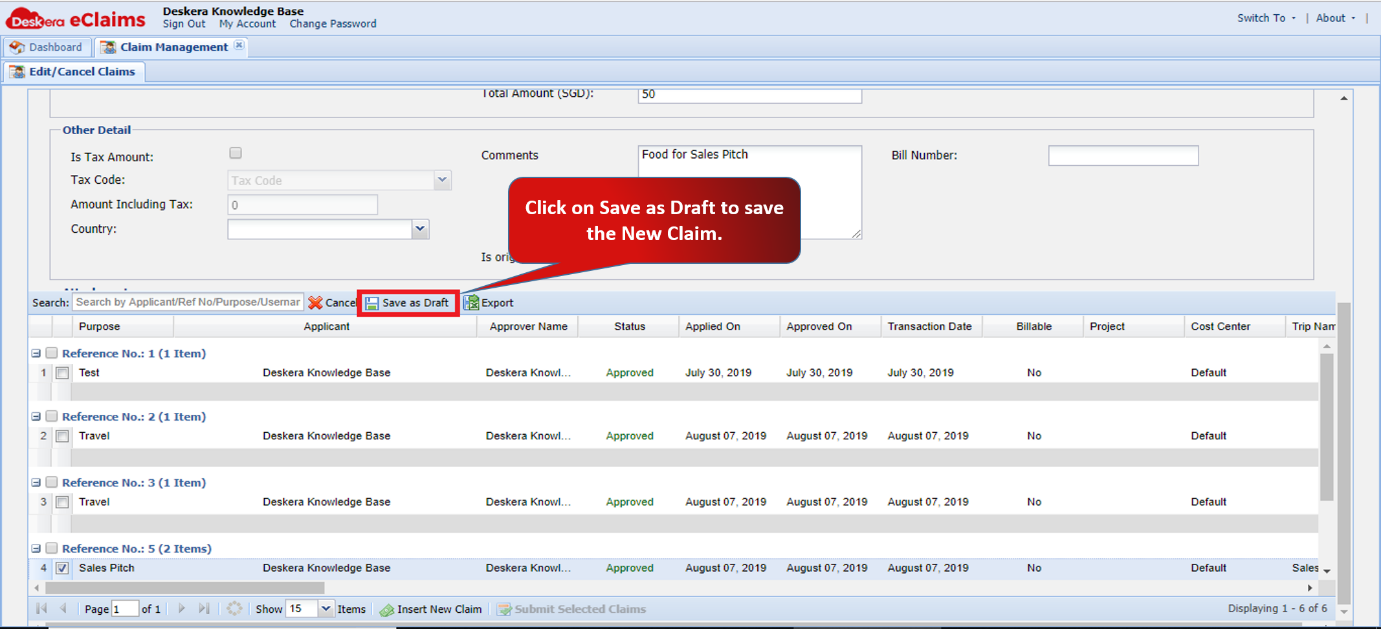Open the Show items-per-page dropdown

(x=326, y=609)
